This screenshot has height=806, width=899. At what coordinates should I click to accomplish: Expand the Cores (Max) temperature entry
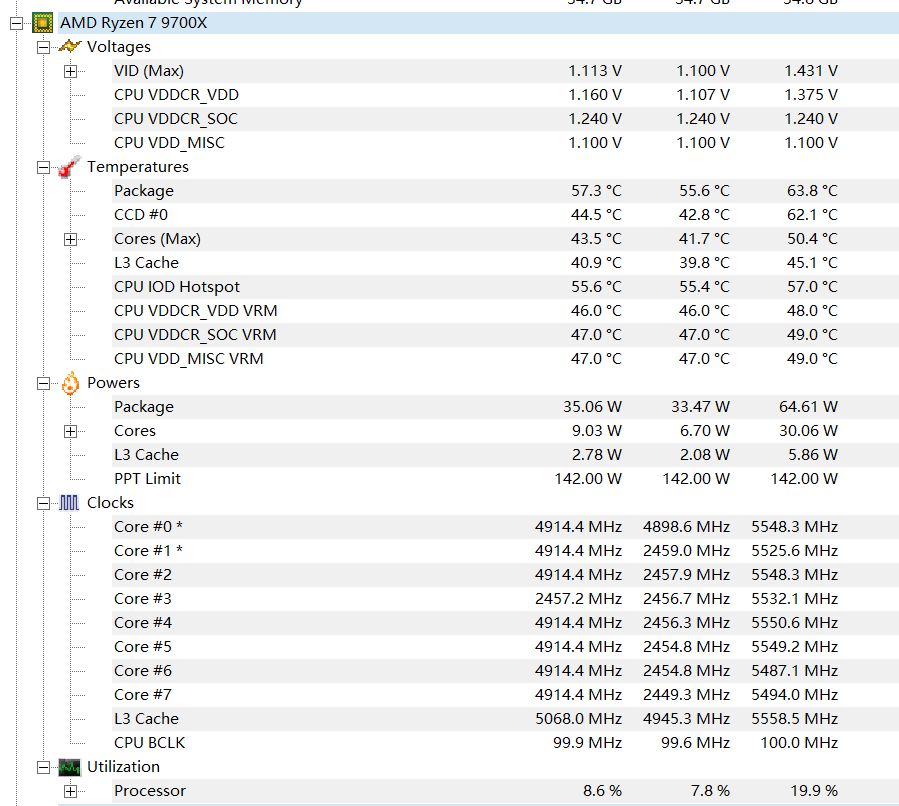[x=69, y=239]
